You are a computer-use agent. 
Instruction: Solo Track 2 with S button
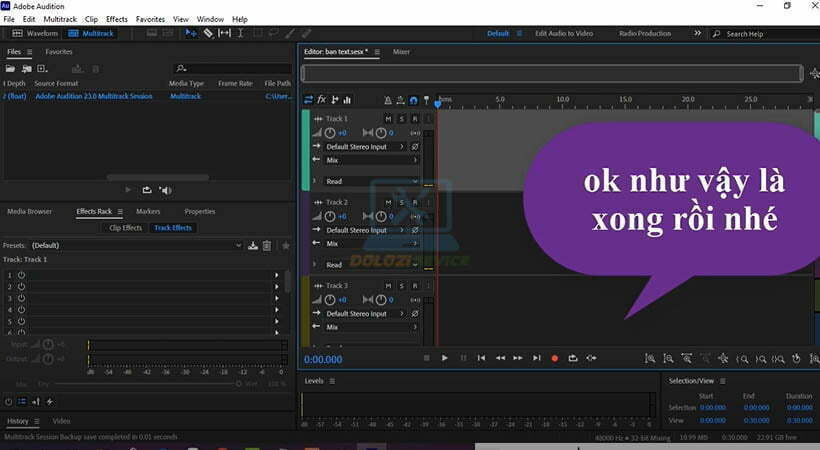click(401, 202)
